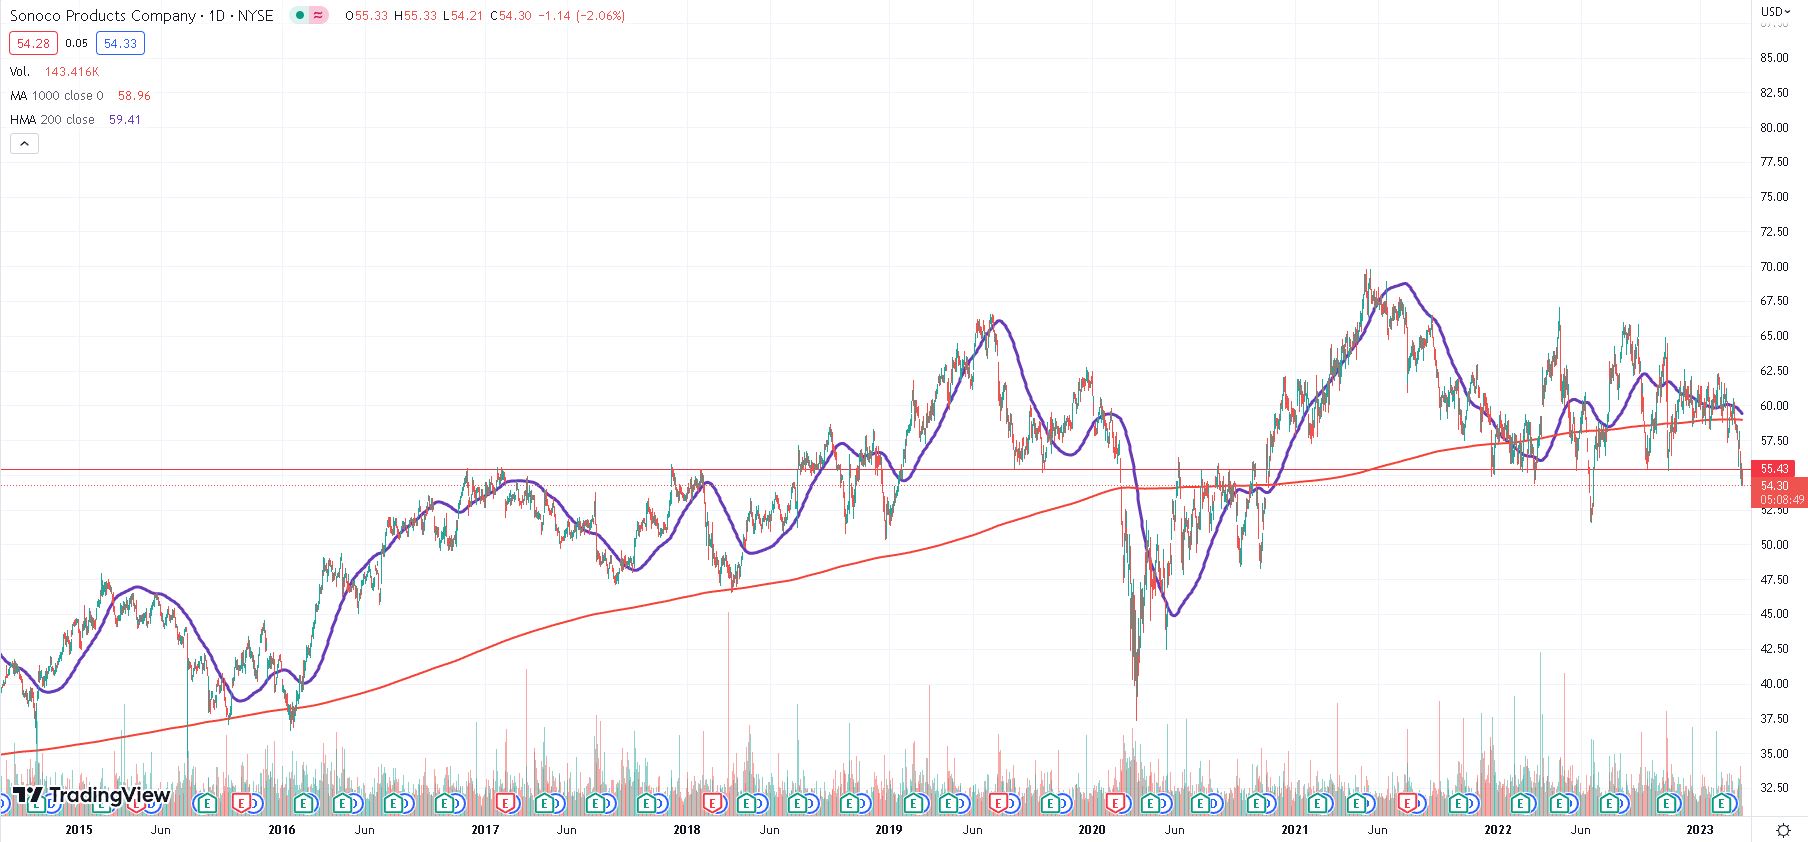
Task: Open green earnings marker near 2023
Action: [x=1722, y=803]
